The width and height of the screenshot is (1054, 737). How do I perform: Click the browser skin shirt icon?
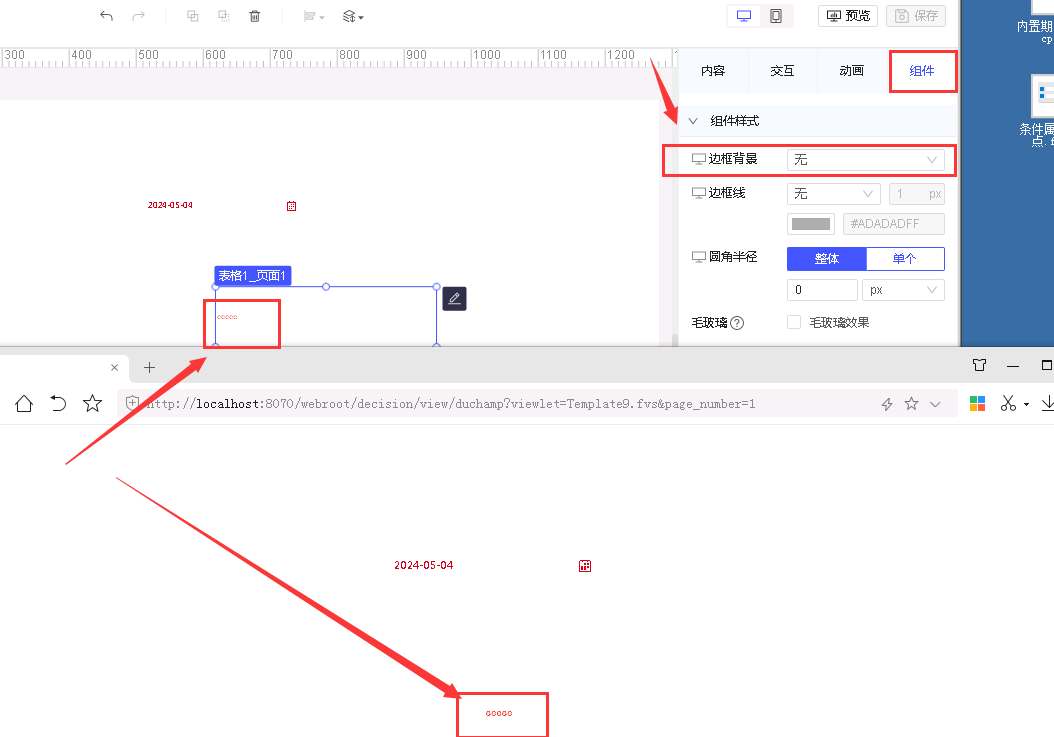(x=979, y=364)
